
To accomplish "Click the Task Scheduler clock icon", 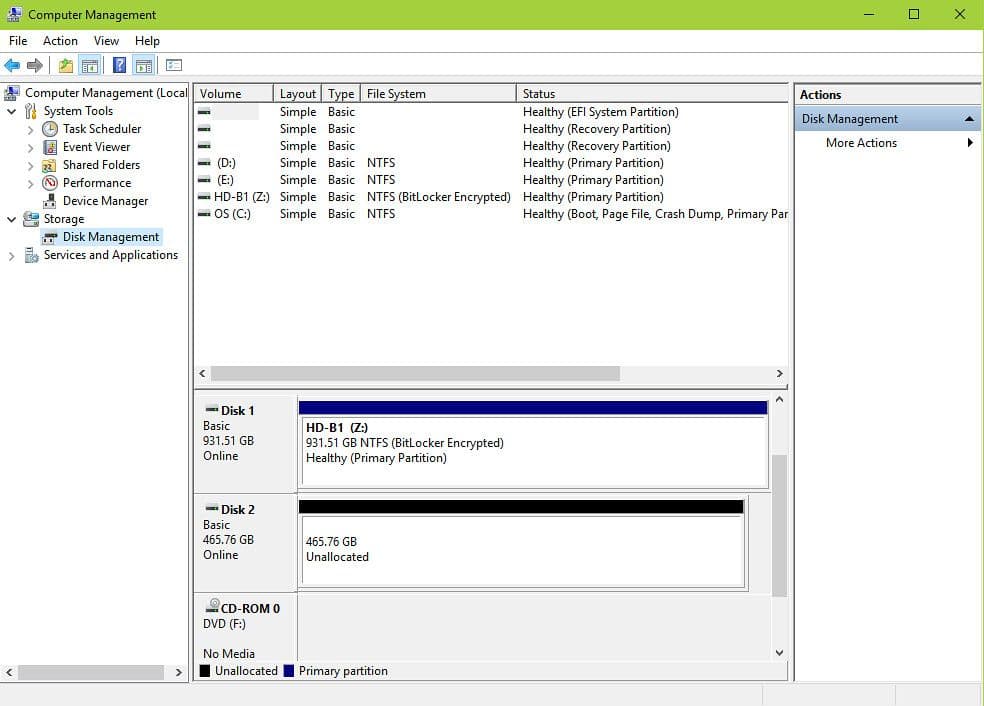I will click(50, 129).
